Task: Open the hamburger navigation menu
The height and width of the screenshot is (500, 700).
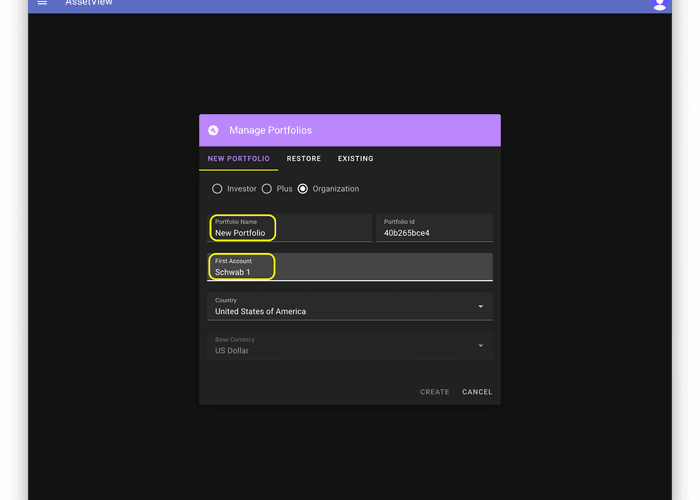Action: click(42, 4)
